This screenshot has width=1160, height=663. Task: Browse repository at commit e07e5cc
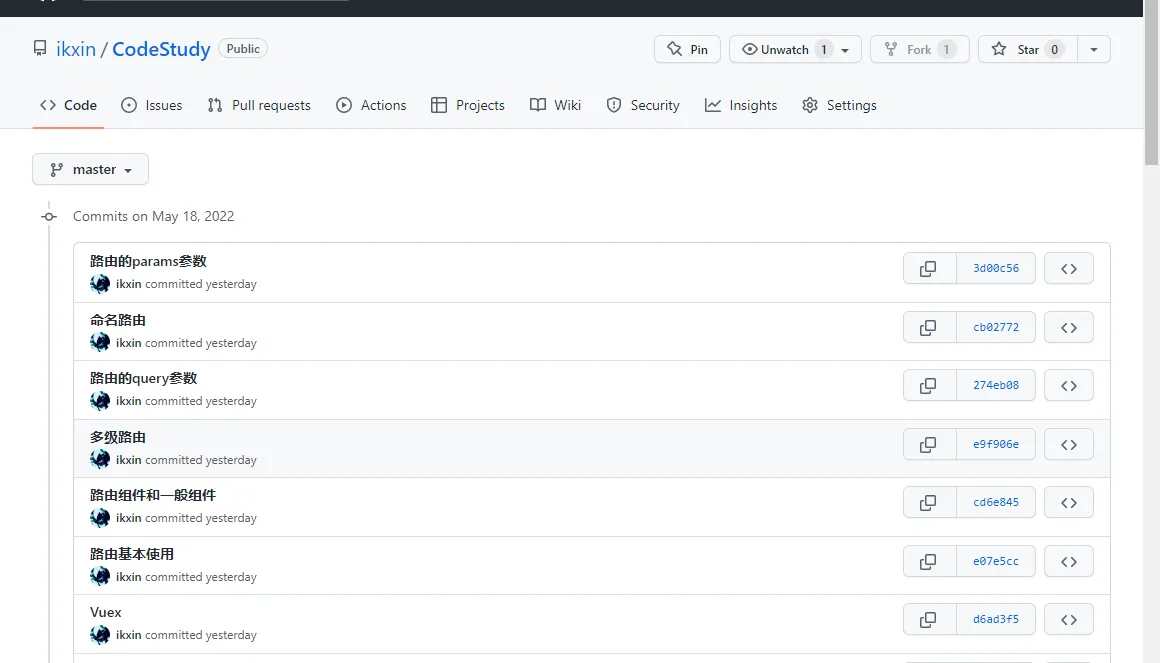[1069, 562]
